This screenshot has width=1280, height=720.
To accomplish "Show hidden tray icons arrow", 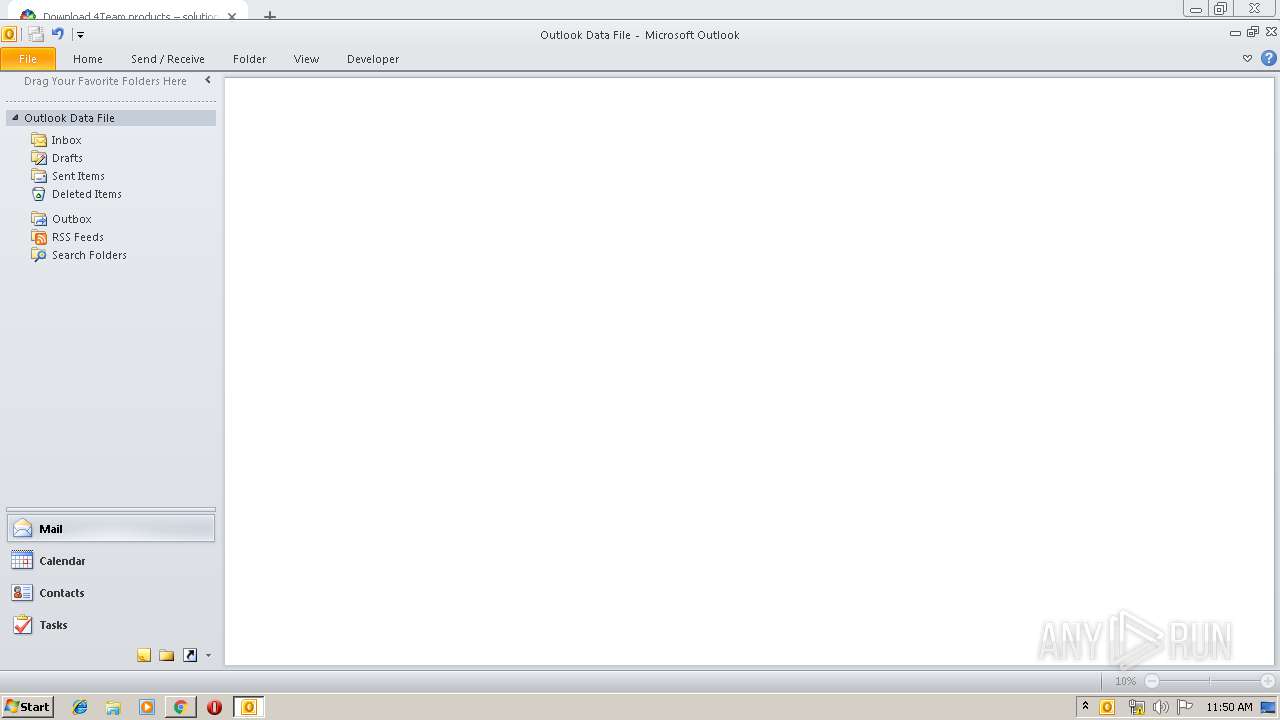I will coord(1086,707).
